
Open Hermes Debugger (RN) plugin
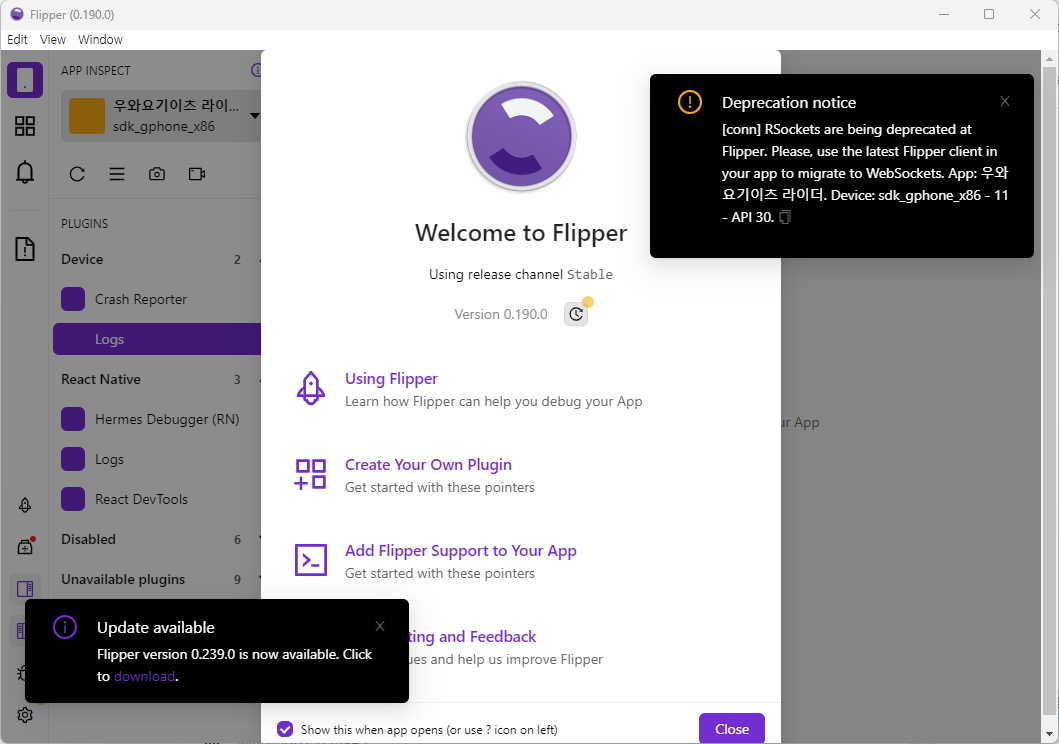click(x=157, y=419)
